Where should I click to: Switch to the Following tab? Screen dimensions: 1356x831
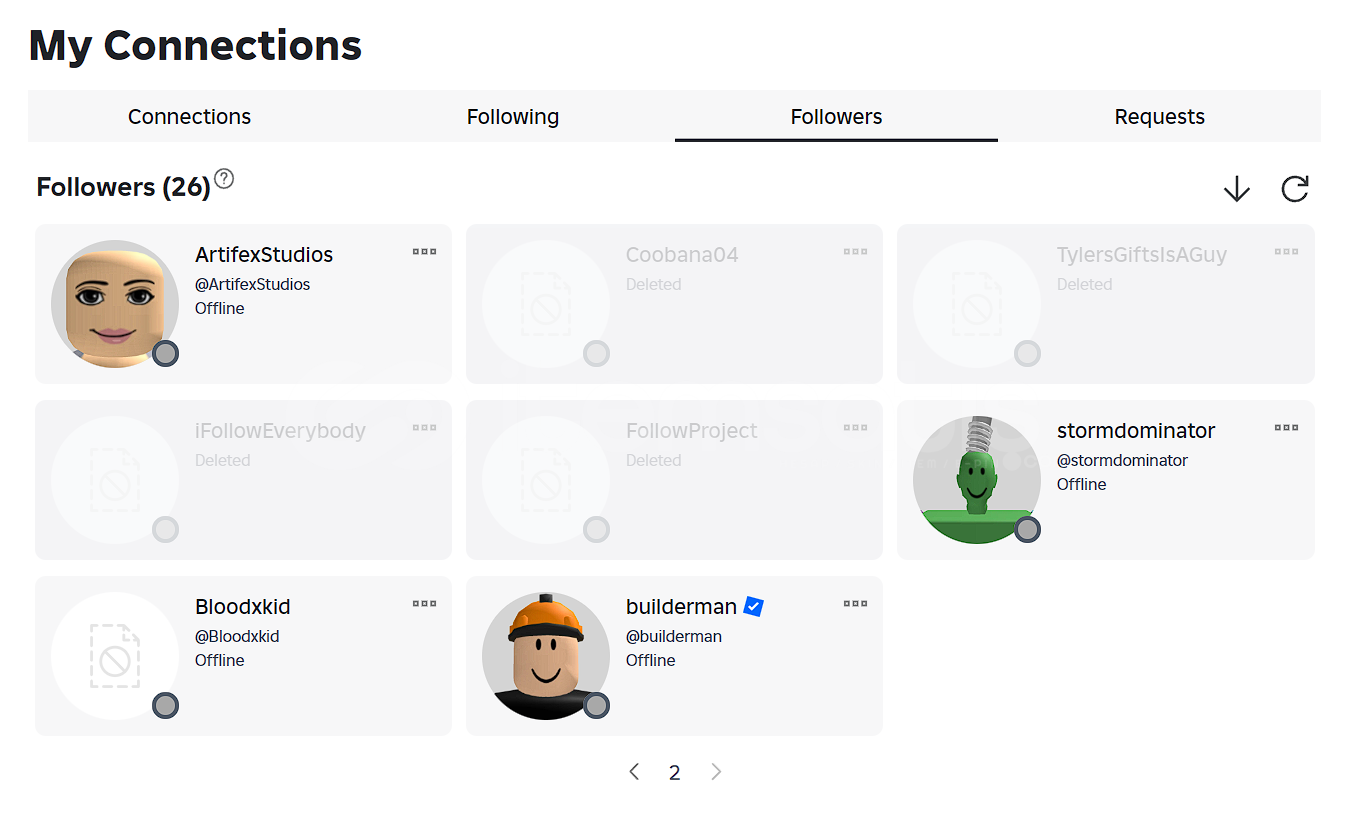pyautogui.click(x=512, y=117)
